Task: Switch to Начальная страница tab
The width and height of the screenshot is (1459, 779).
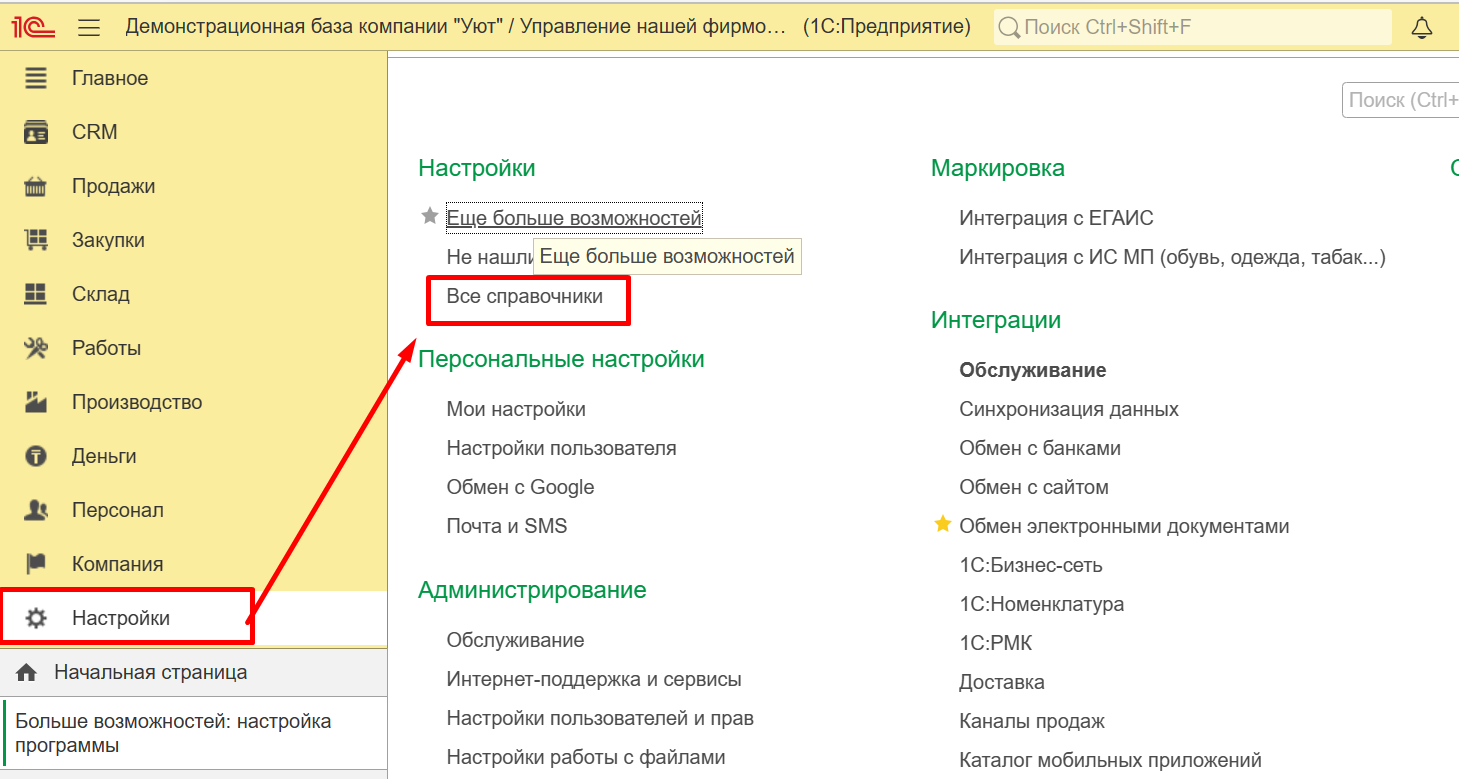Action: tap(150, 672)
